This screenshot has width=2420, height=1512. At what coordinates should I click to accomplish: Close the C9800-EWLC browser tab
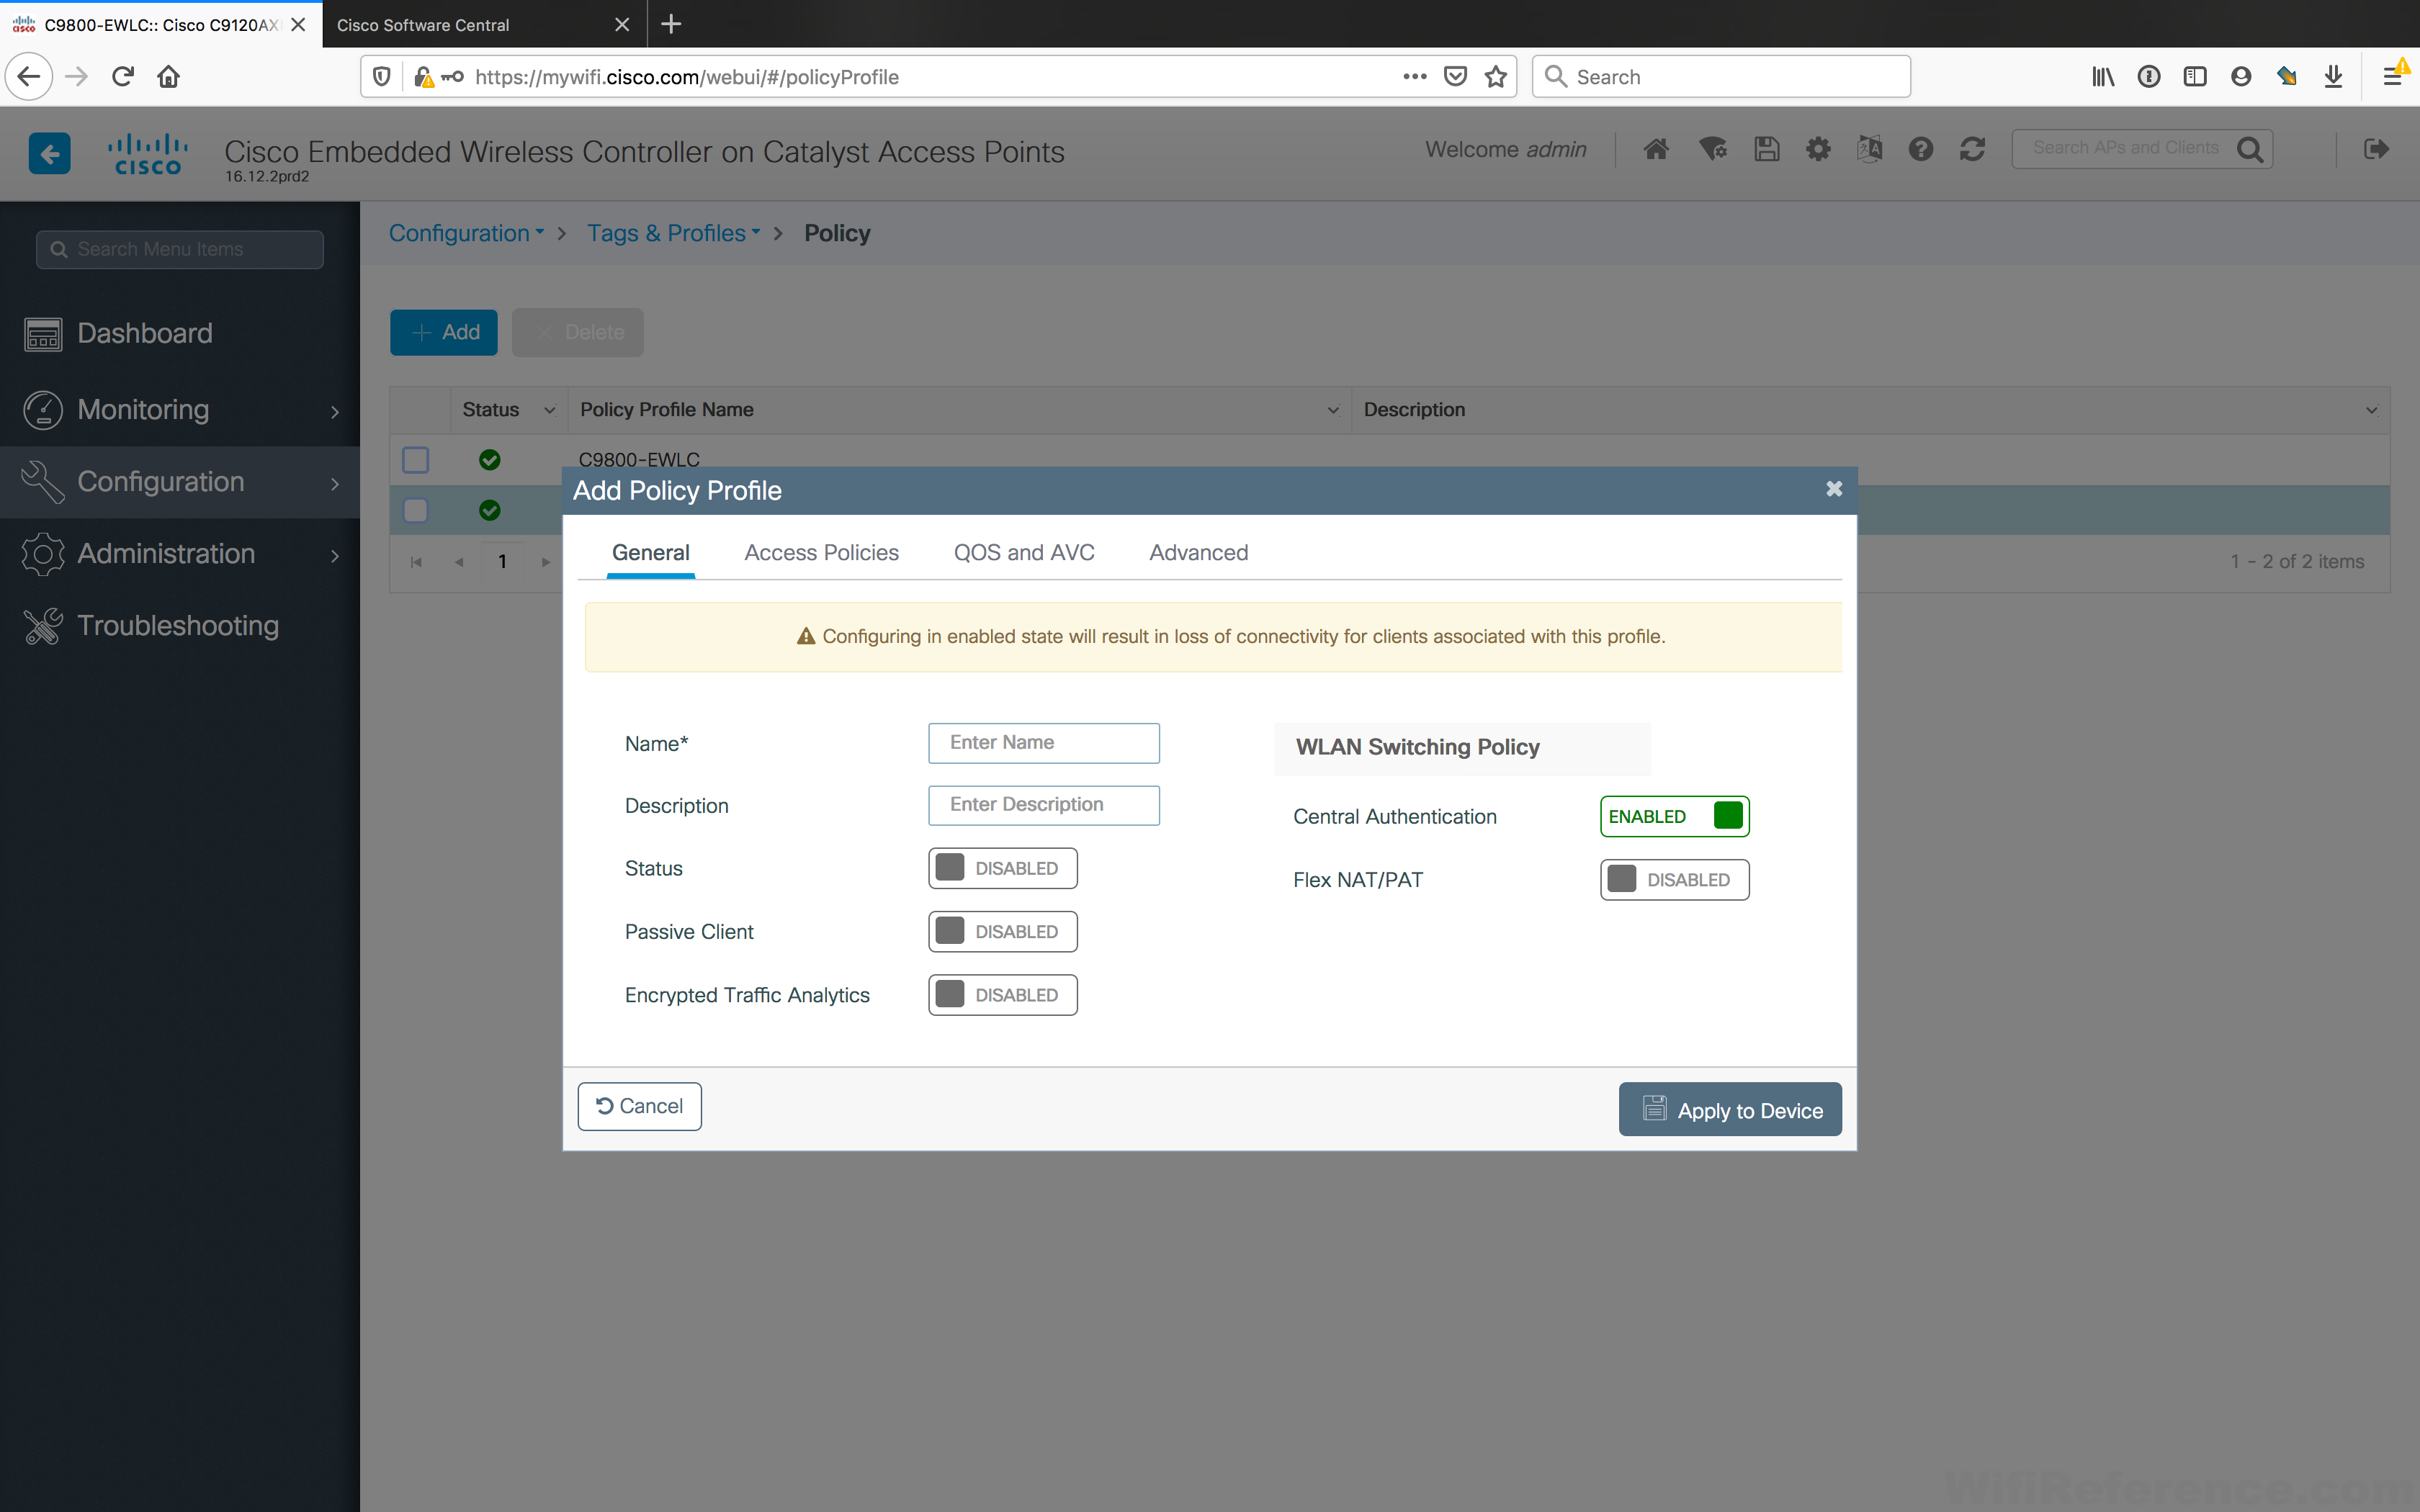[x=298, y=24]
